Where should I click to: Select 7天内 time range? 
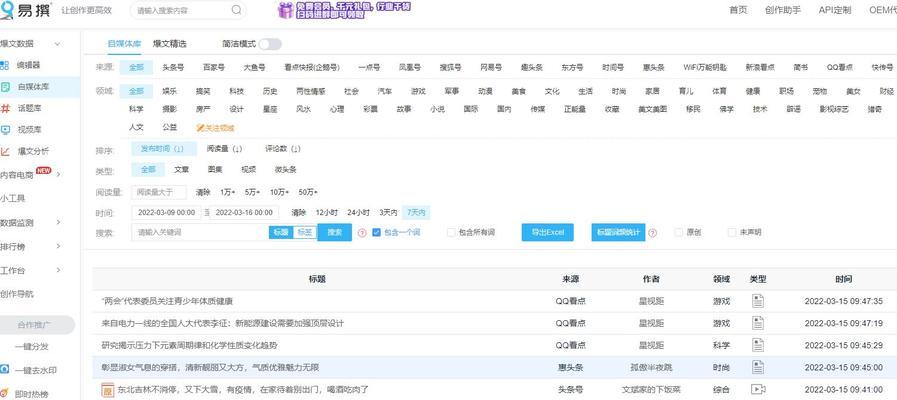[x=416, y=213]
